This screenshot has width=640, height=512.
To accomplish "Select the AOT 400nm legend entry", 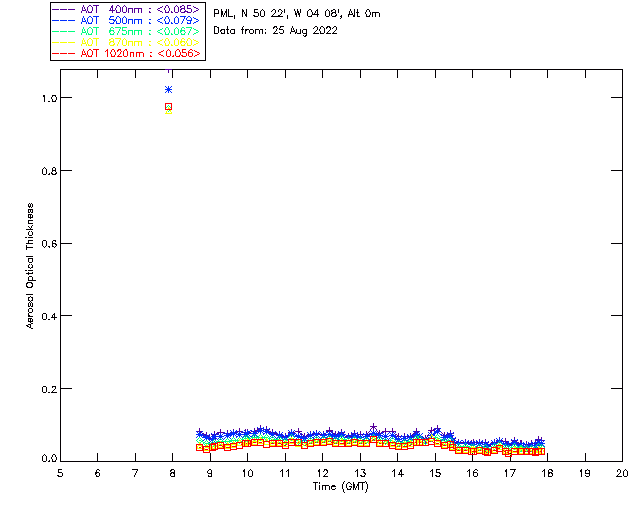I will click(126, 9).
